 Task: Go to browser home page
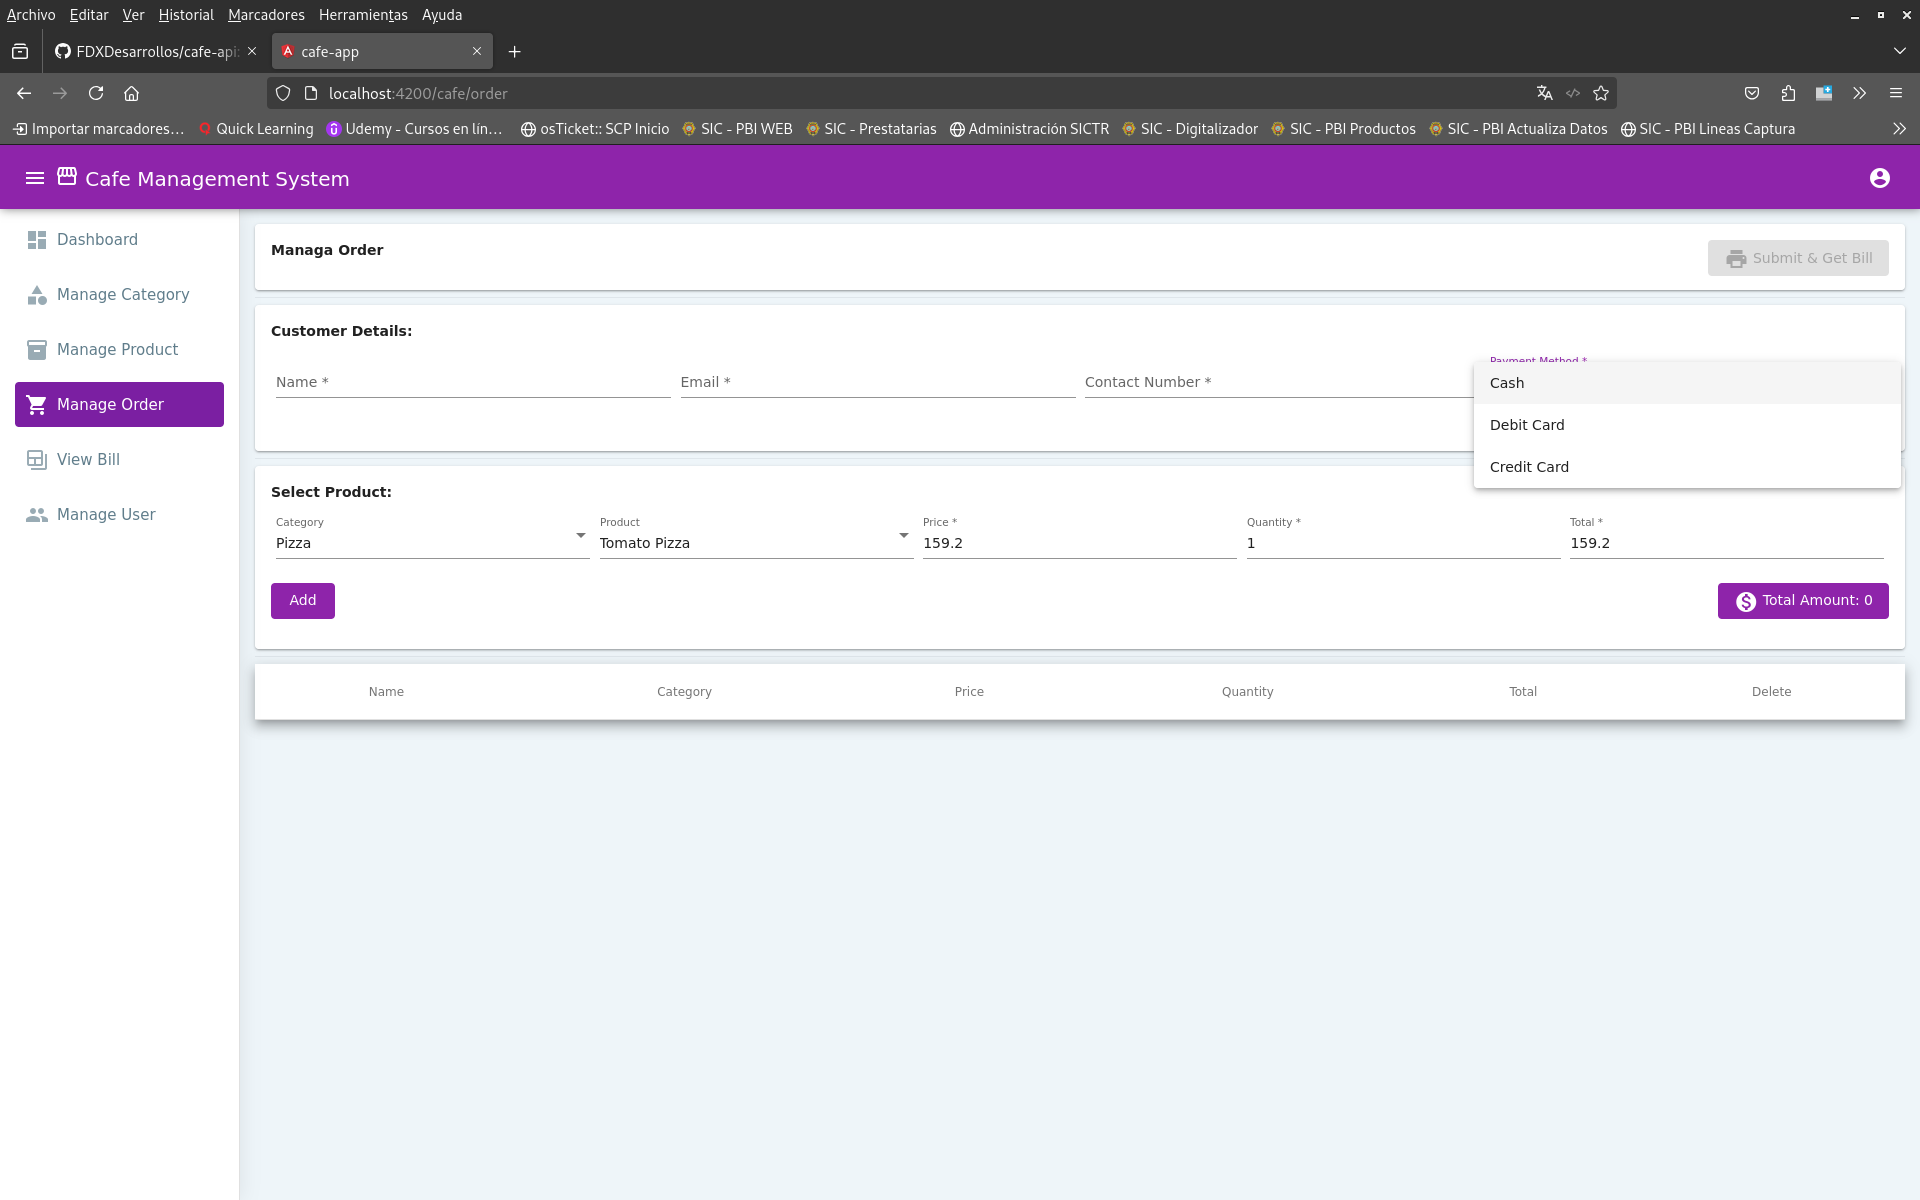pyautogui.click(x=131, y=93)
